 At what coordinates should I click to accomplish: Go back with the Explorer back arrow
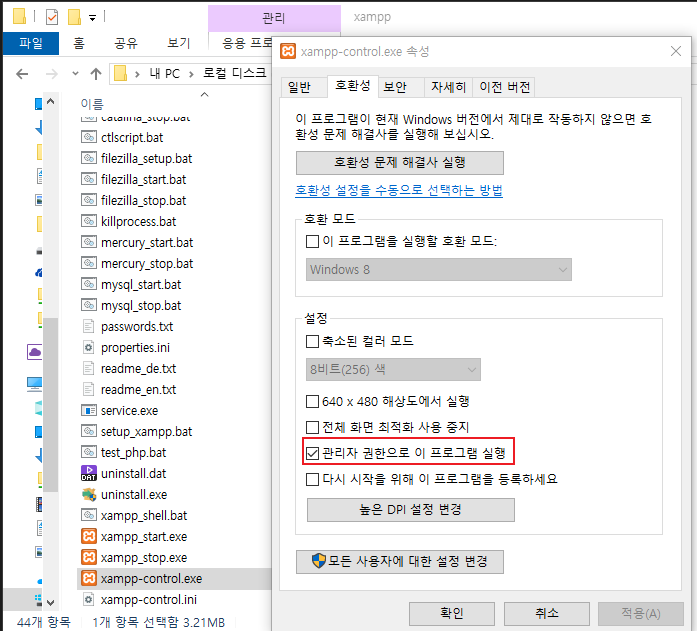[22, 74]
